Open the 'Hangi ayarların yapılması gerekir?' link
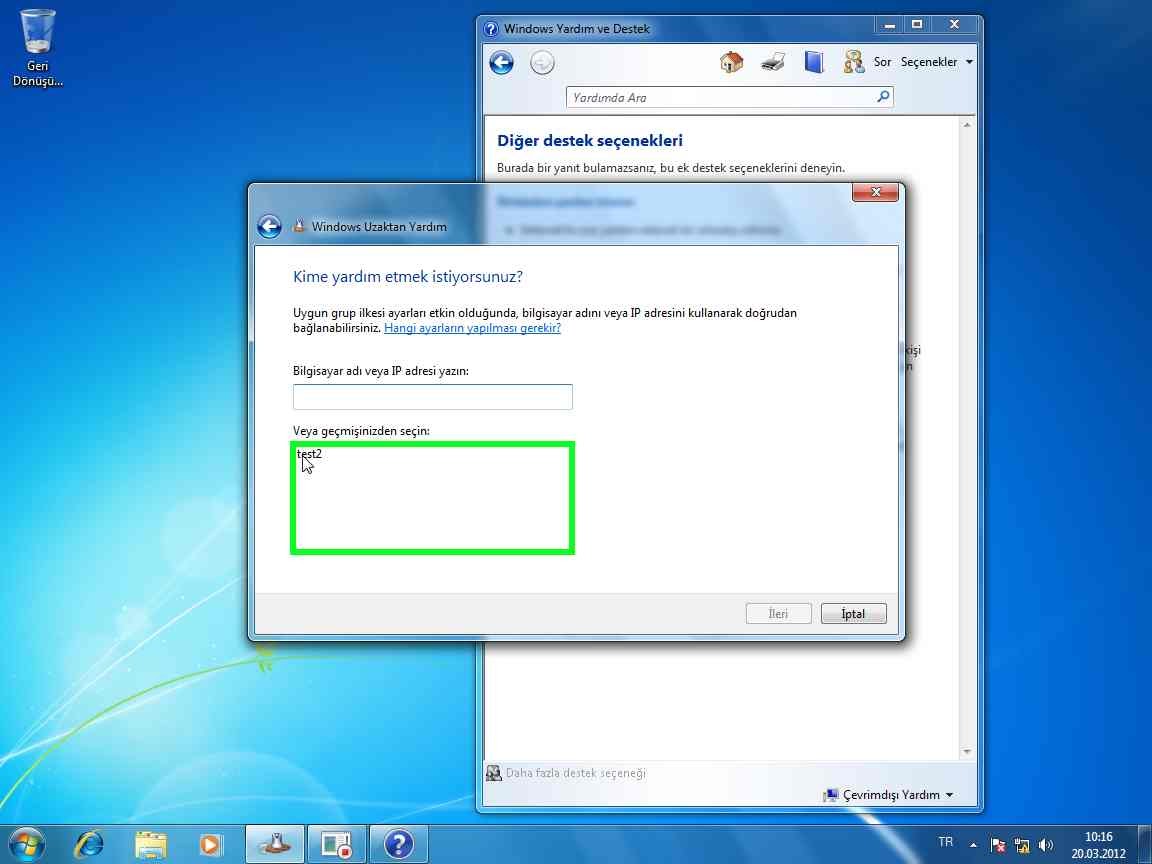 coord(472,328)
